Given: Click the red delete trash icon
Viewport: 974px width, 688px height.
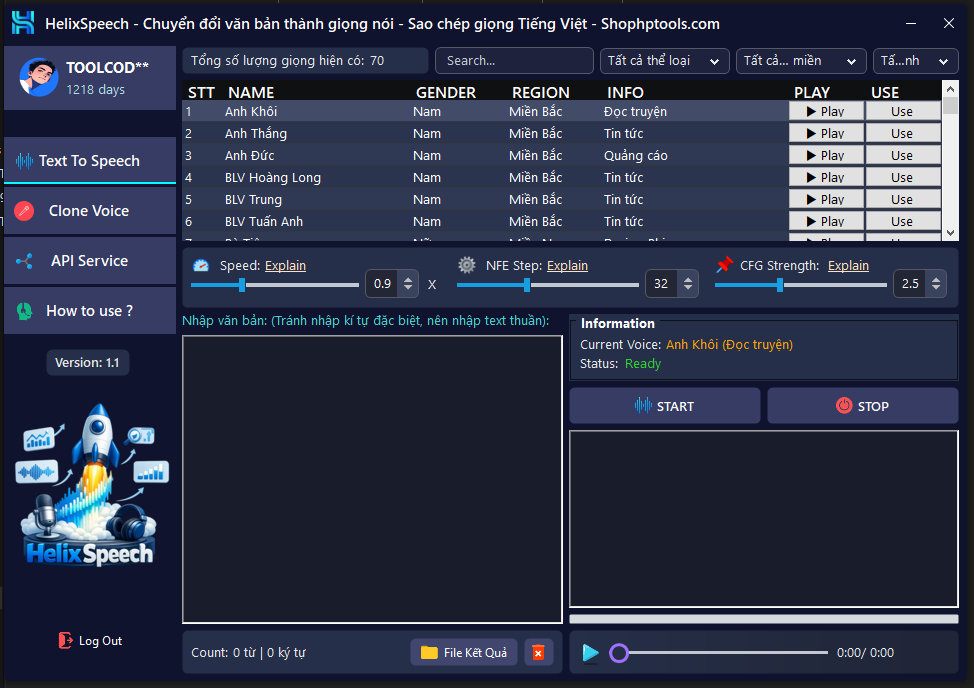Looking at the screenshot, I should click(538, 653).
